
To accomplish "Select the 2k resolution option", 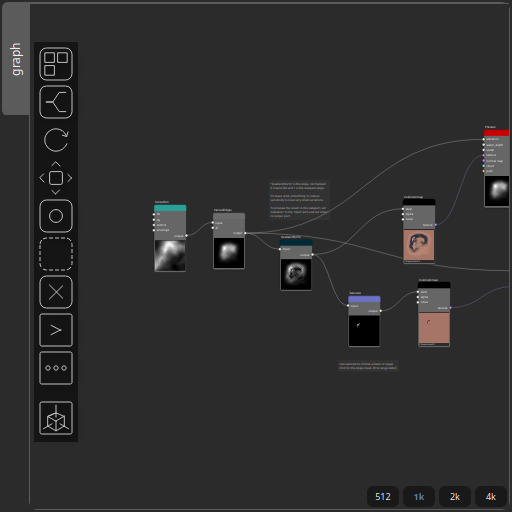I will pos(455,497).
